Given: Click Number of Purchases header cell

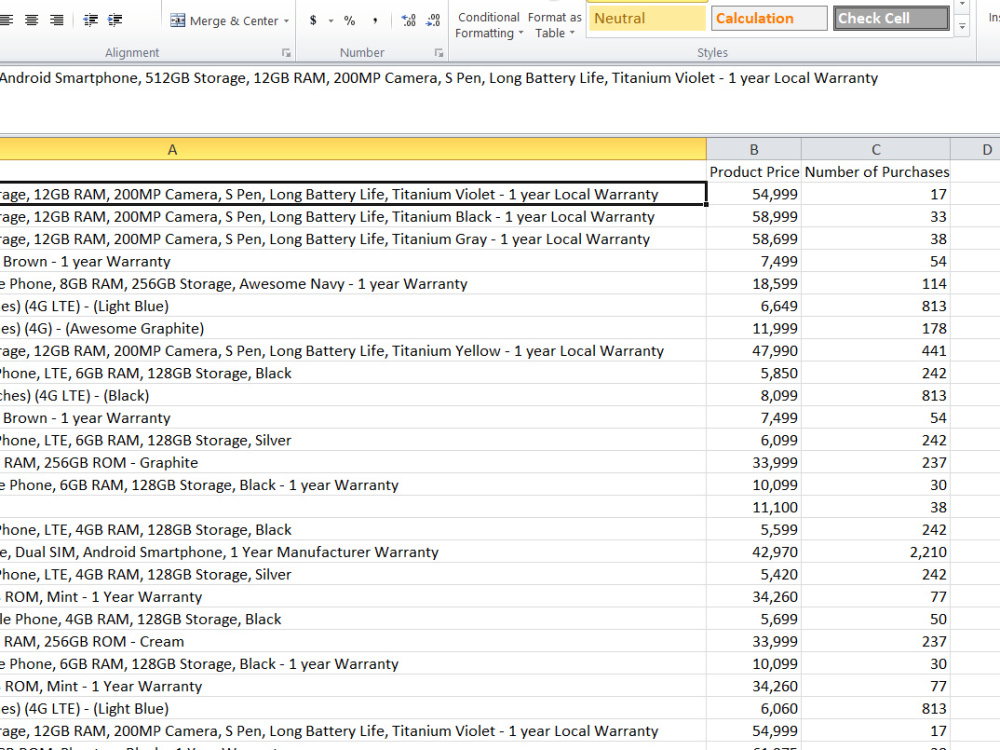Looking at the screenshot, I should click(x=876, y=172).
